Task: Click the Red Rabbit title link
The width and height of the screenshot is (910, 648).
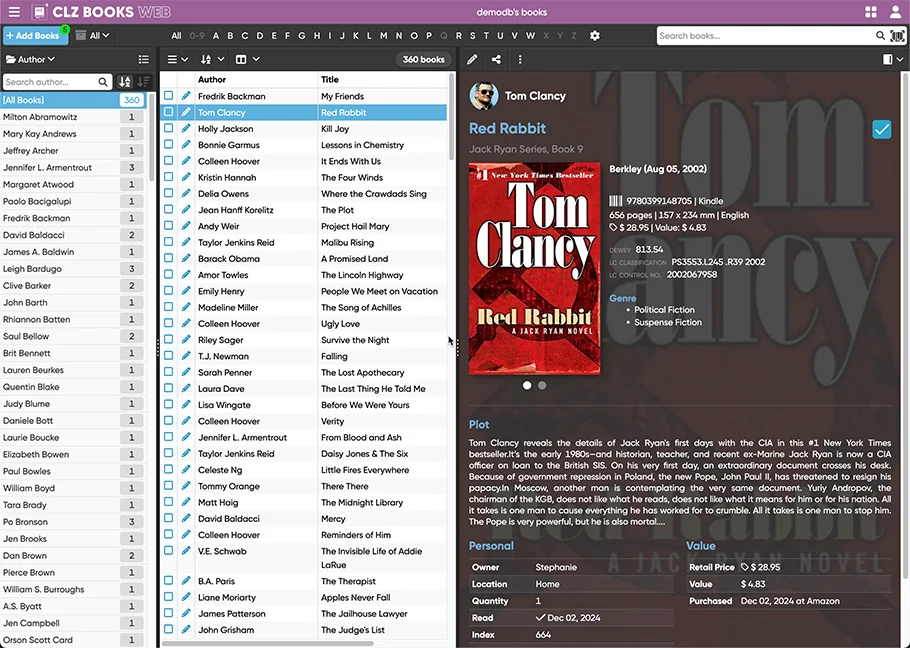Action: (507, 128)
